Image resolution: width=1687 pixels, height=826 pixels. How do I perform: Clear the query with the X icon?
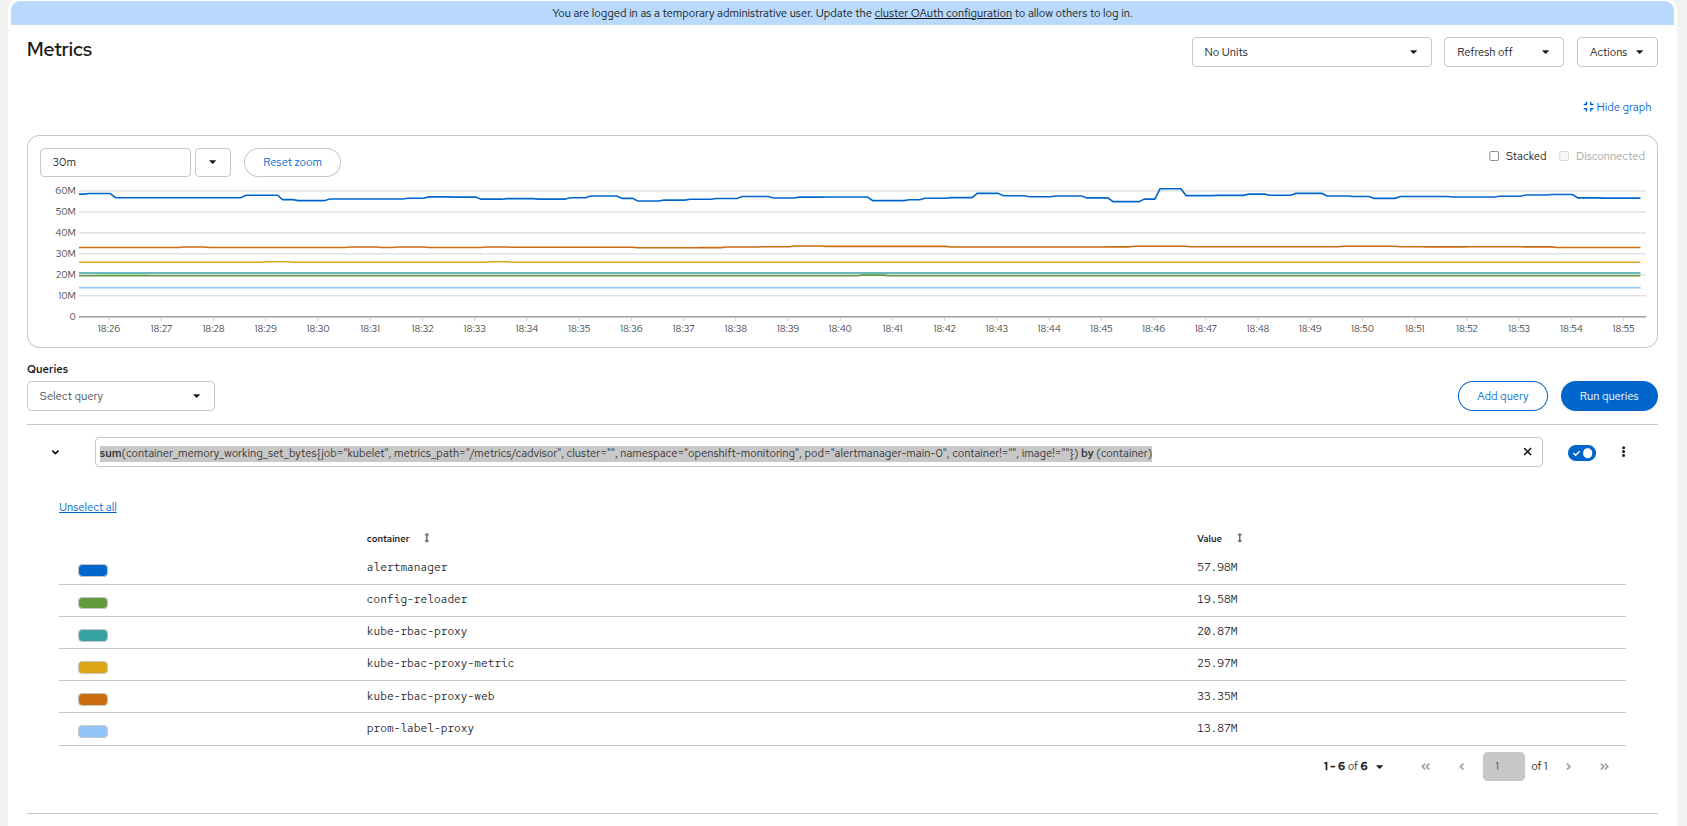(x=1527, y=452)
